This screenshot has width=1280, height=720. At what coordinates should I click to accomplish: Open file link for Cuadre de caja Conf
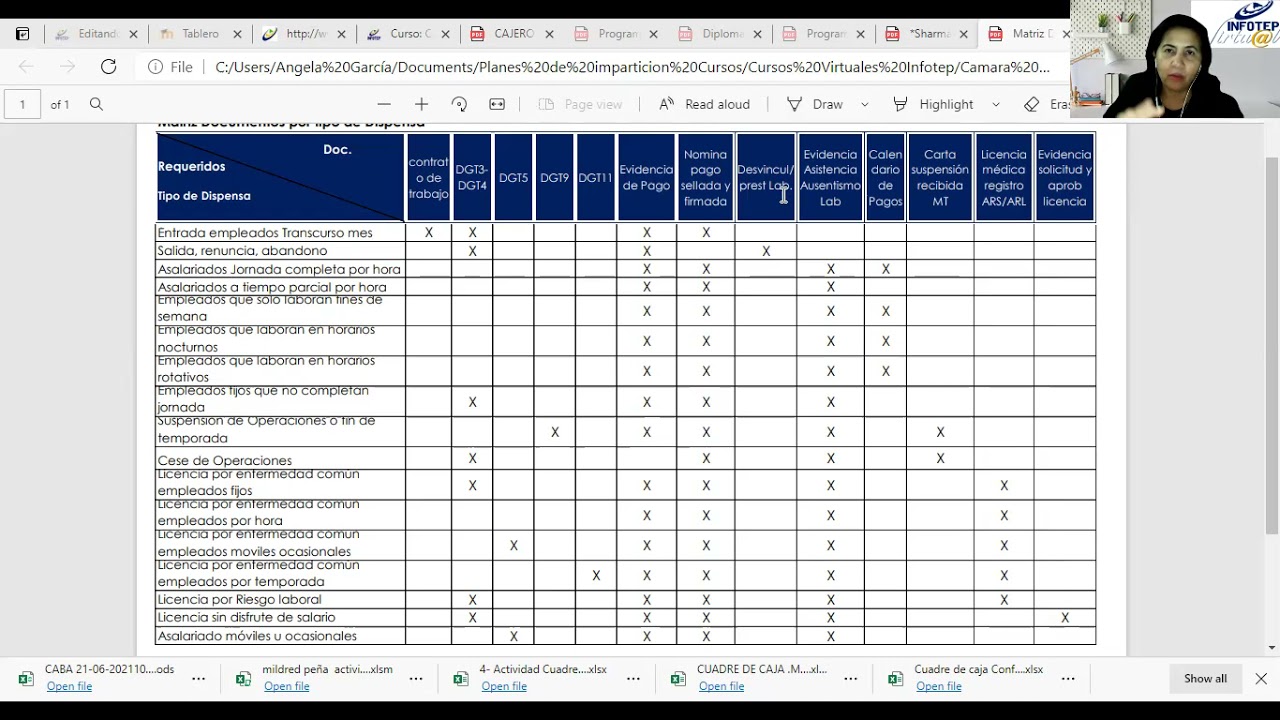pyautogui.click(x=938, y=686)
